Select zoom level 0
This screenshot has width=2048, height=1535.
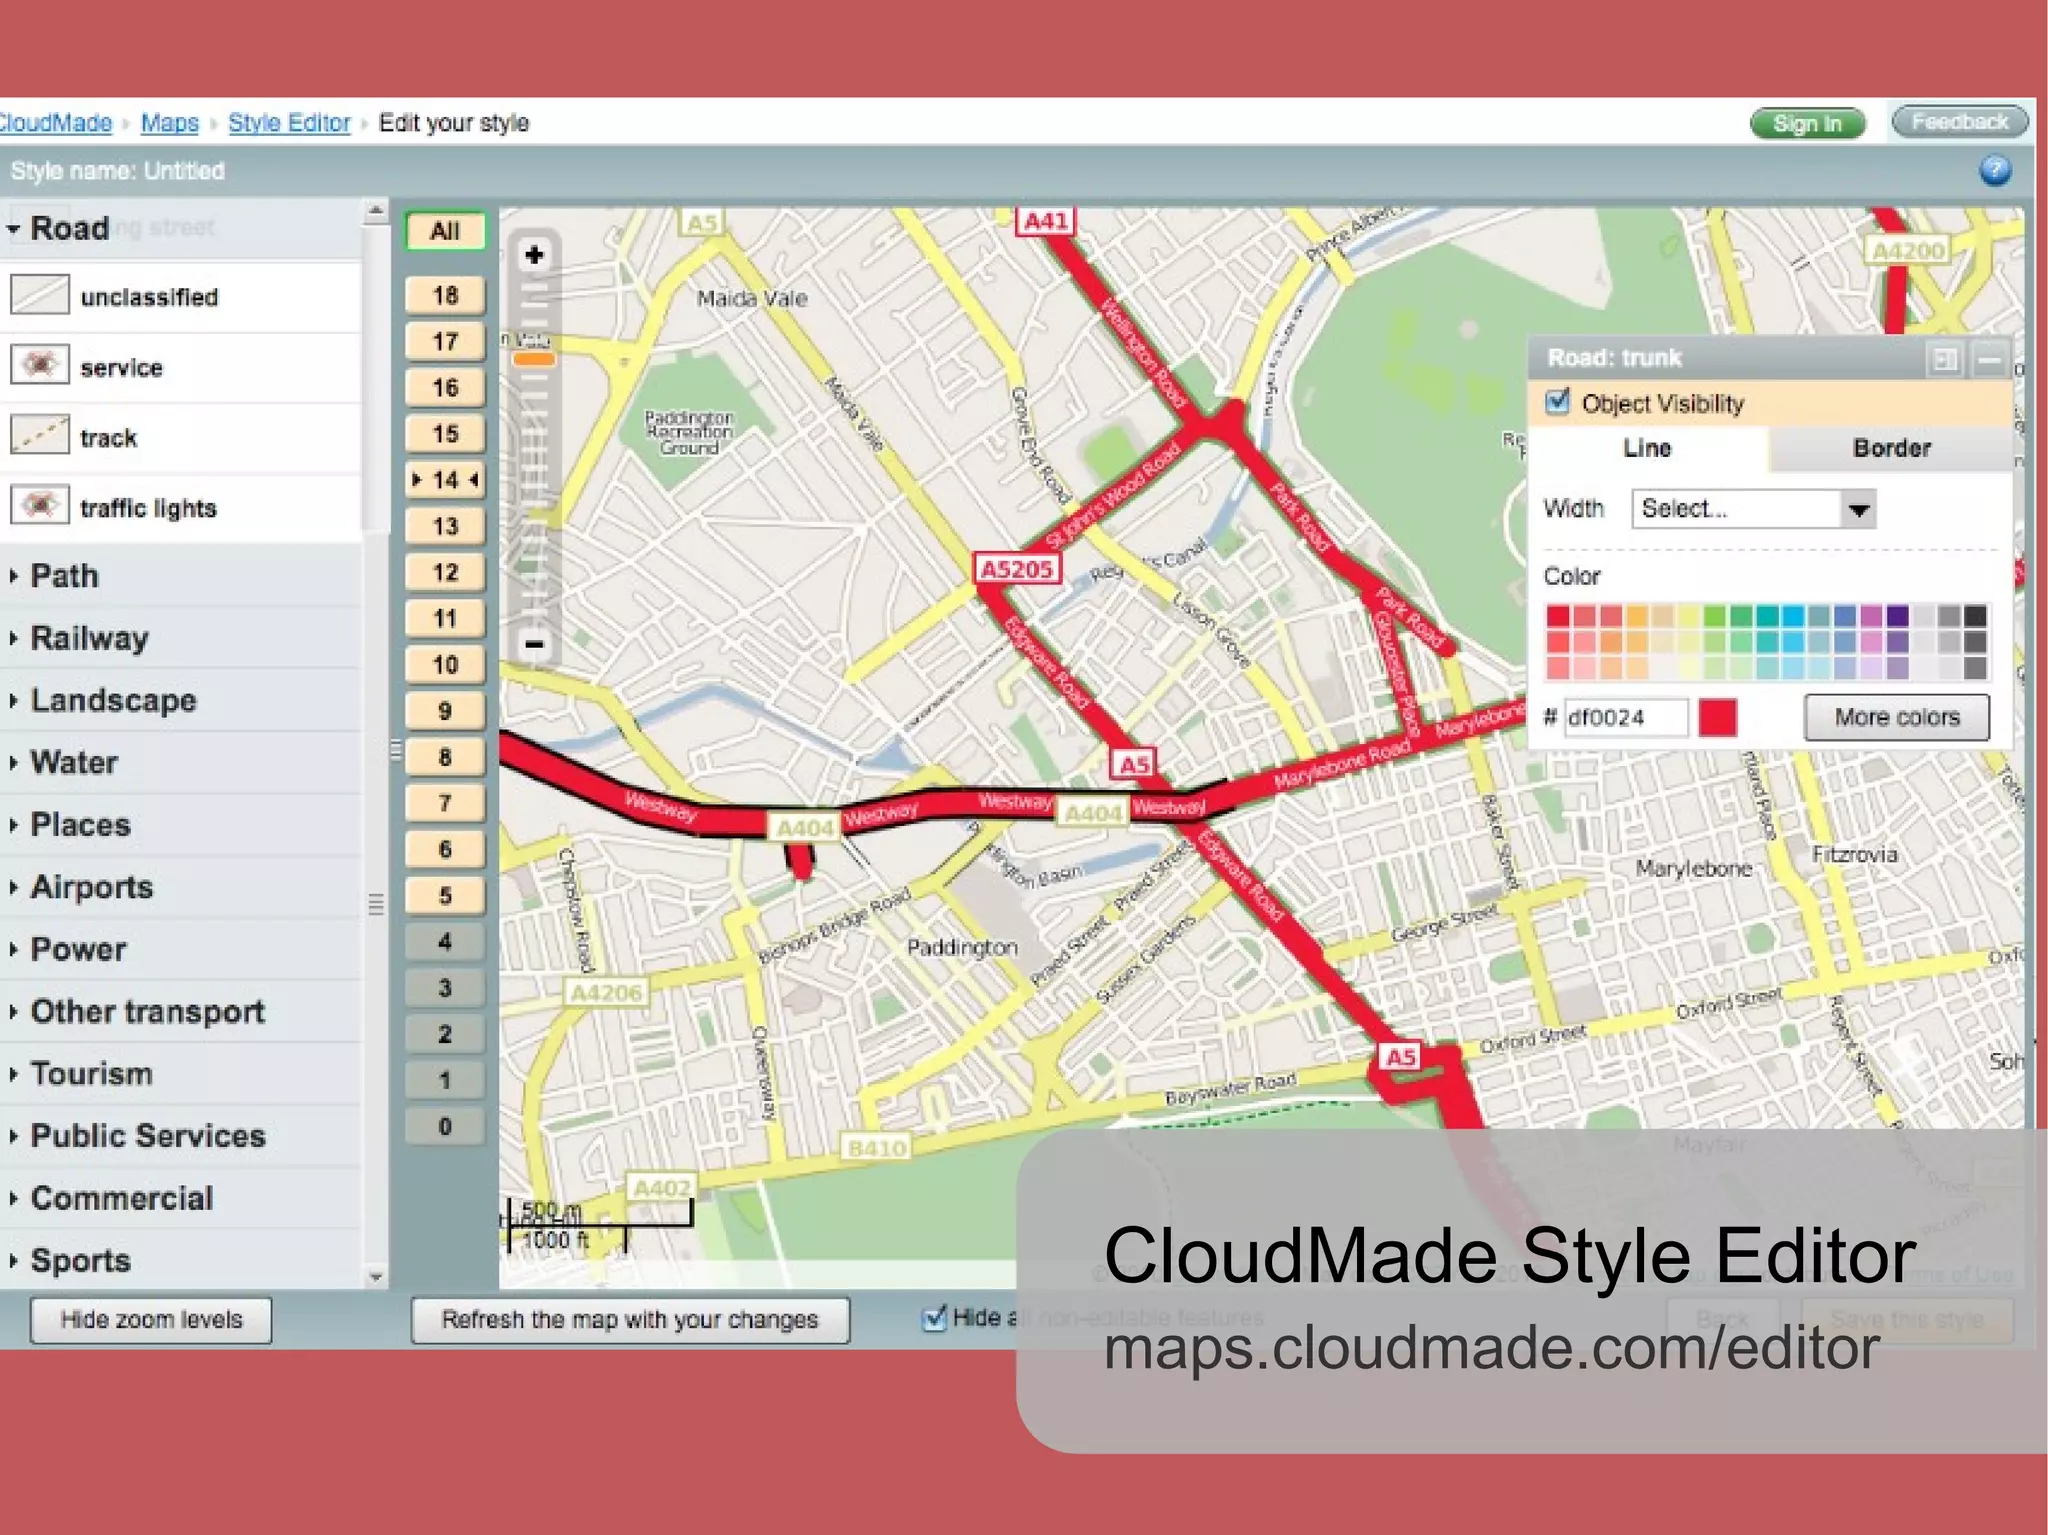(x=445, y=1127)
